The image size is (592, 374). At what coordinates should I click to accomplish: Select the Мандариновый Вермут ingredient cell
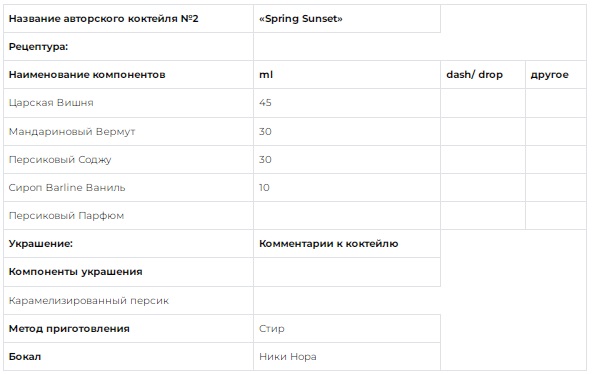click(x=128, y=131)
